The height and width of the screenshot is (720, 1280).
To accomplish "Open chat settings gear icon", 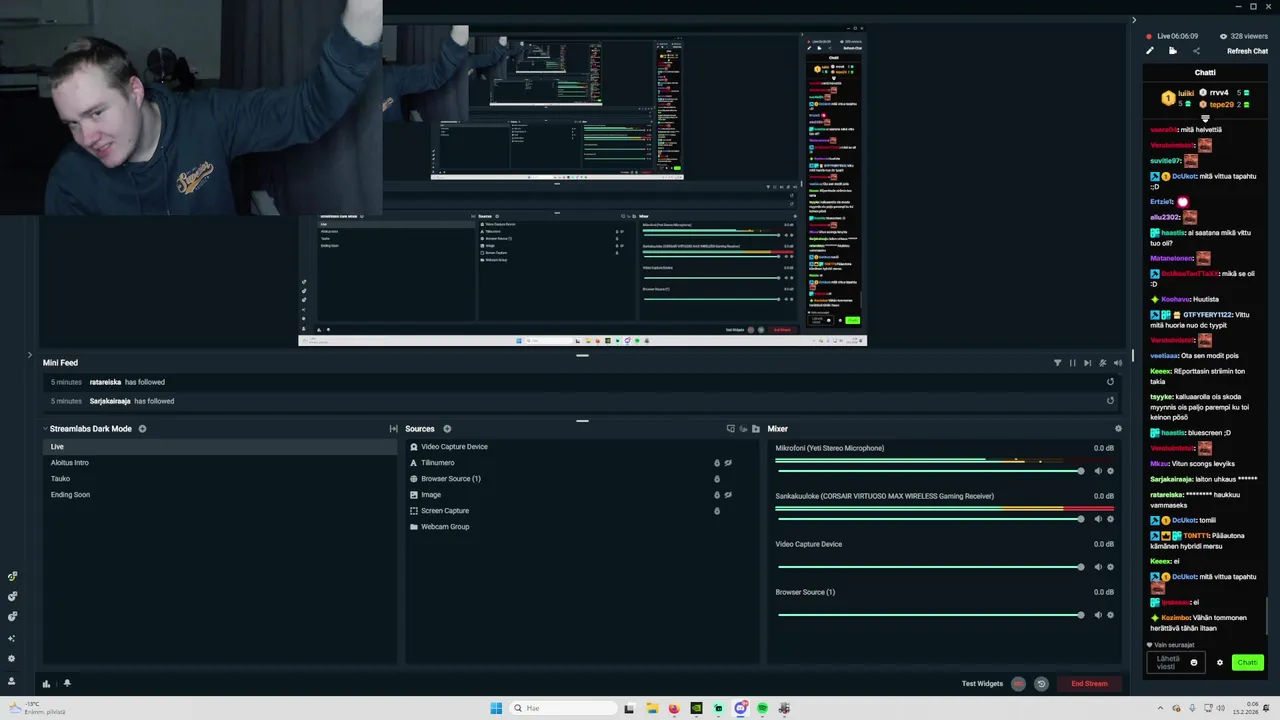I will 1219,663.
